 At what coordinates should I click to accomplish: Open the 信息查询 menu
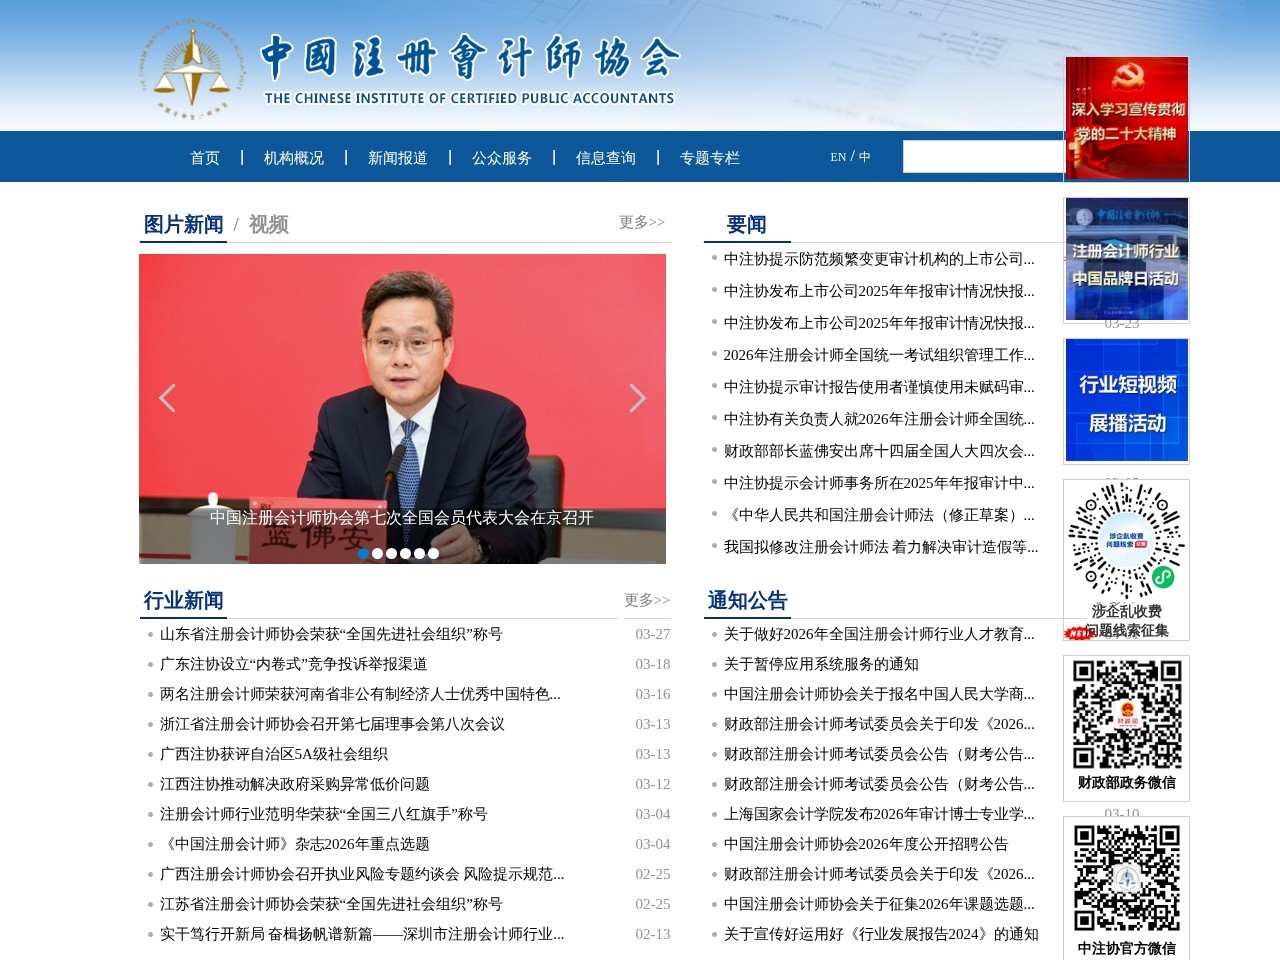(606, 157)
